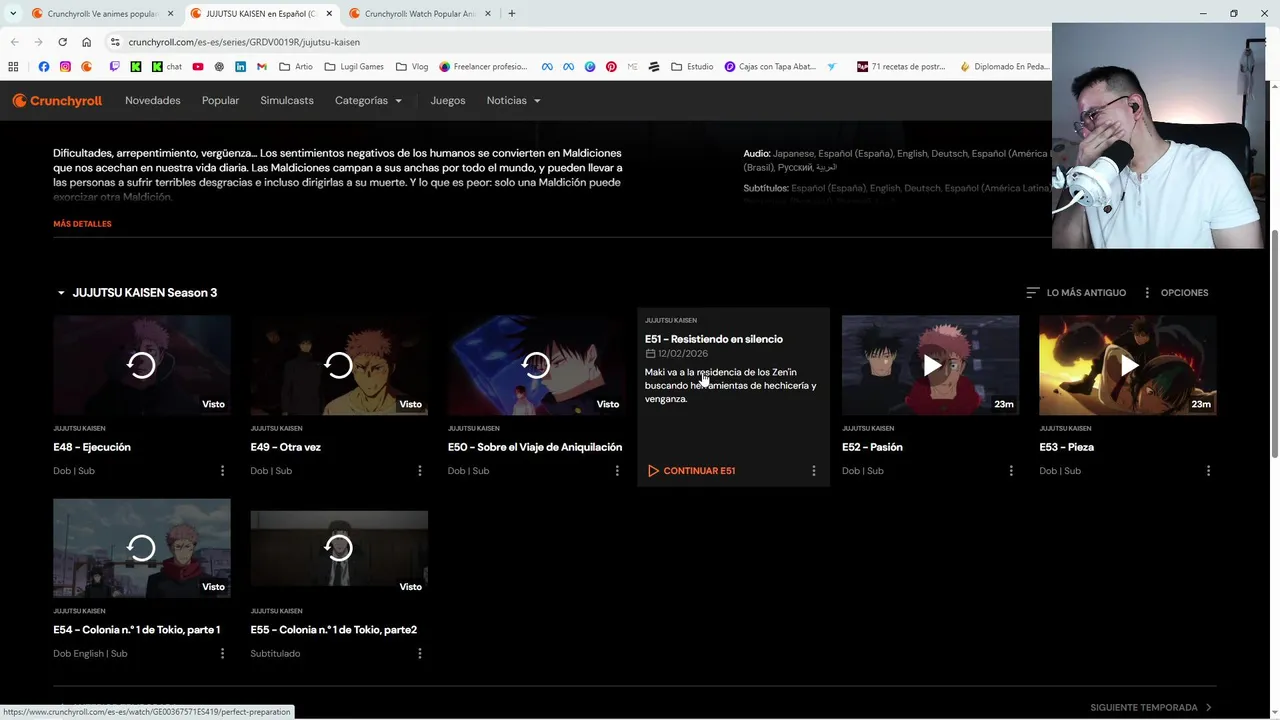Image resolution: width=1280 pixels, height=720 pixels.
Task: Replay episode E48 Ejecución thumbnail
Action: tap(141, 365)
